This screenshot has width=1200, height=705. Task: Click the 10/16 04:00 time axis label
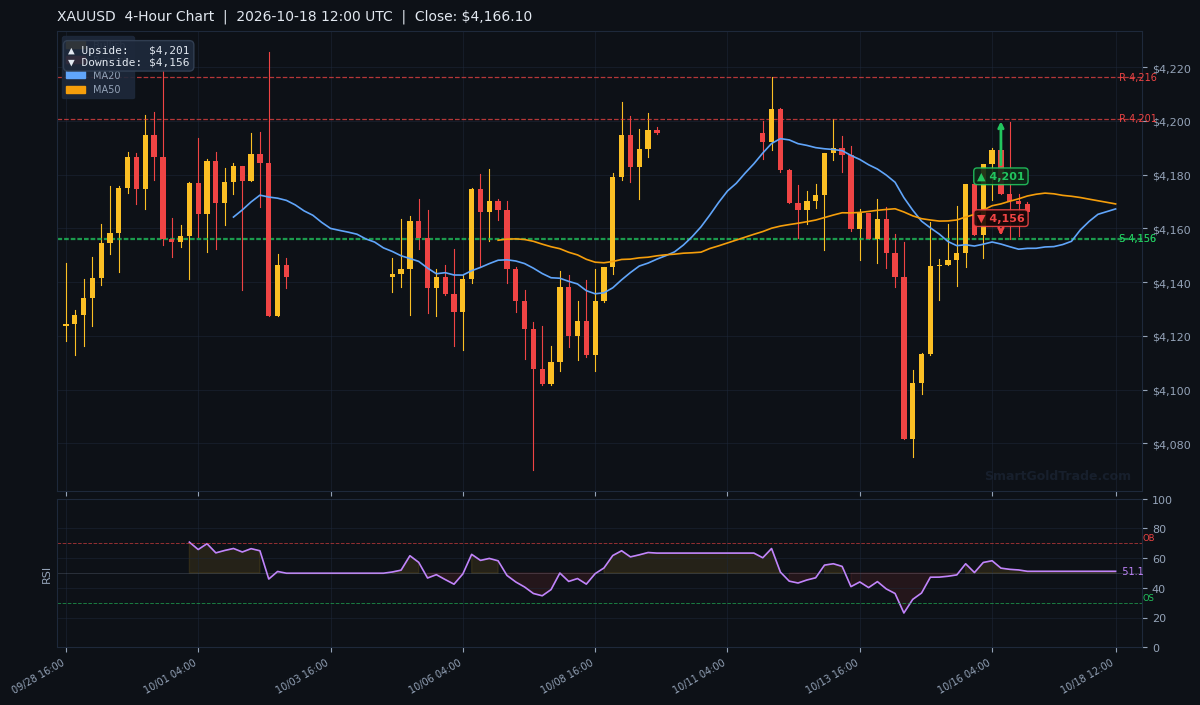point(965,676)
